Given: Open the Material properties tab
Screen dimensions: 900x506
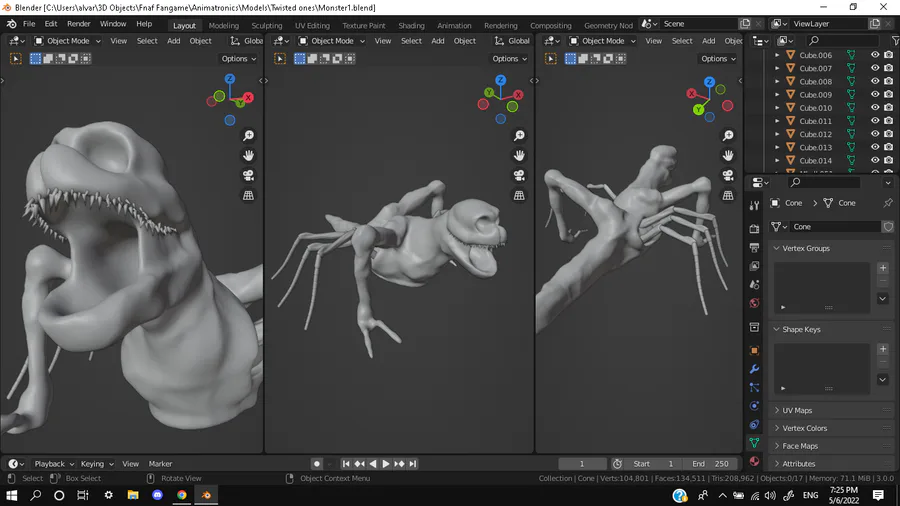Looking at the screenshot, I should click(x=754, y=461).
